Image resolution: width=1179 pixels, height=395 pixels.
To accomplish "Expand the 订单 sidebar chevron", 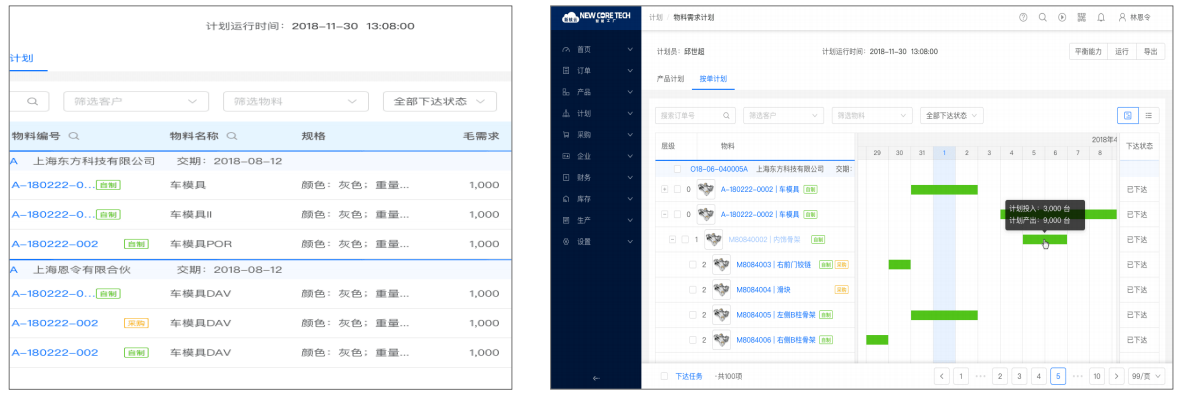I will [x=630, y=71].
